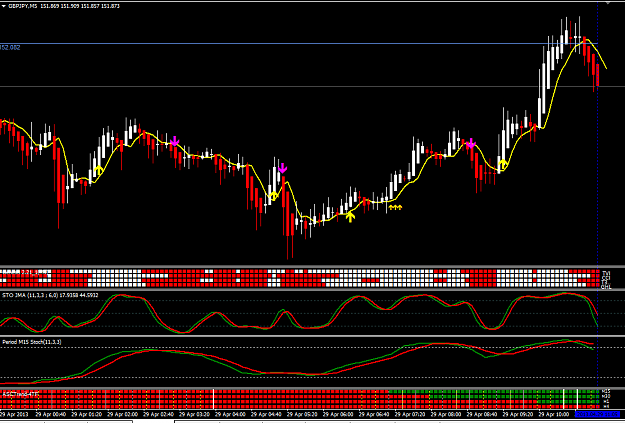This screenshot has width=625, height=423.
Task: Click the 29 Apr 2013 time axis label
Action: (x=14, y=414)
